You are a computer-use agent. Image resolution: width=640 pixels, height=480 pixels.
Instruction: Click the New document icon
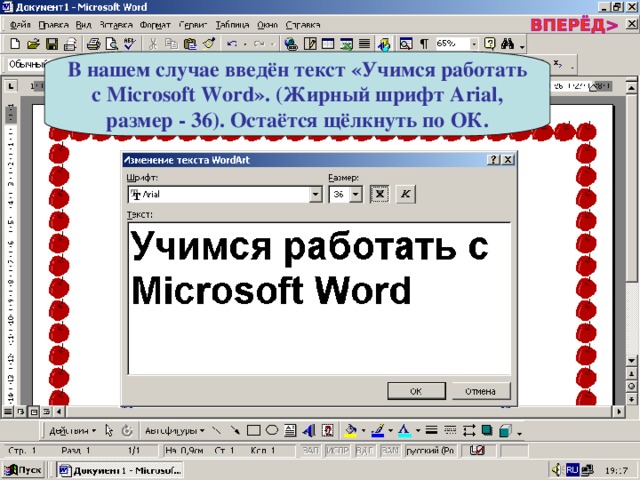point(15,44)
